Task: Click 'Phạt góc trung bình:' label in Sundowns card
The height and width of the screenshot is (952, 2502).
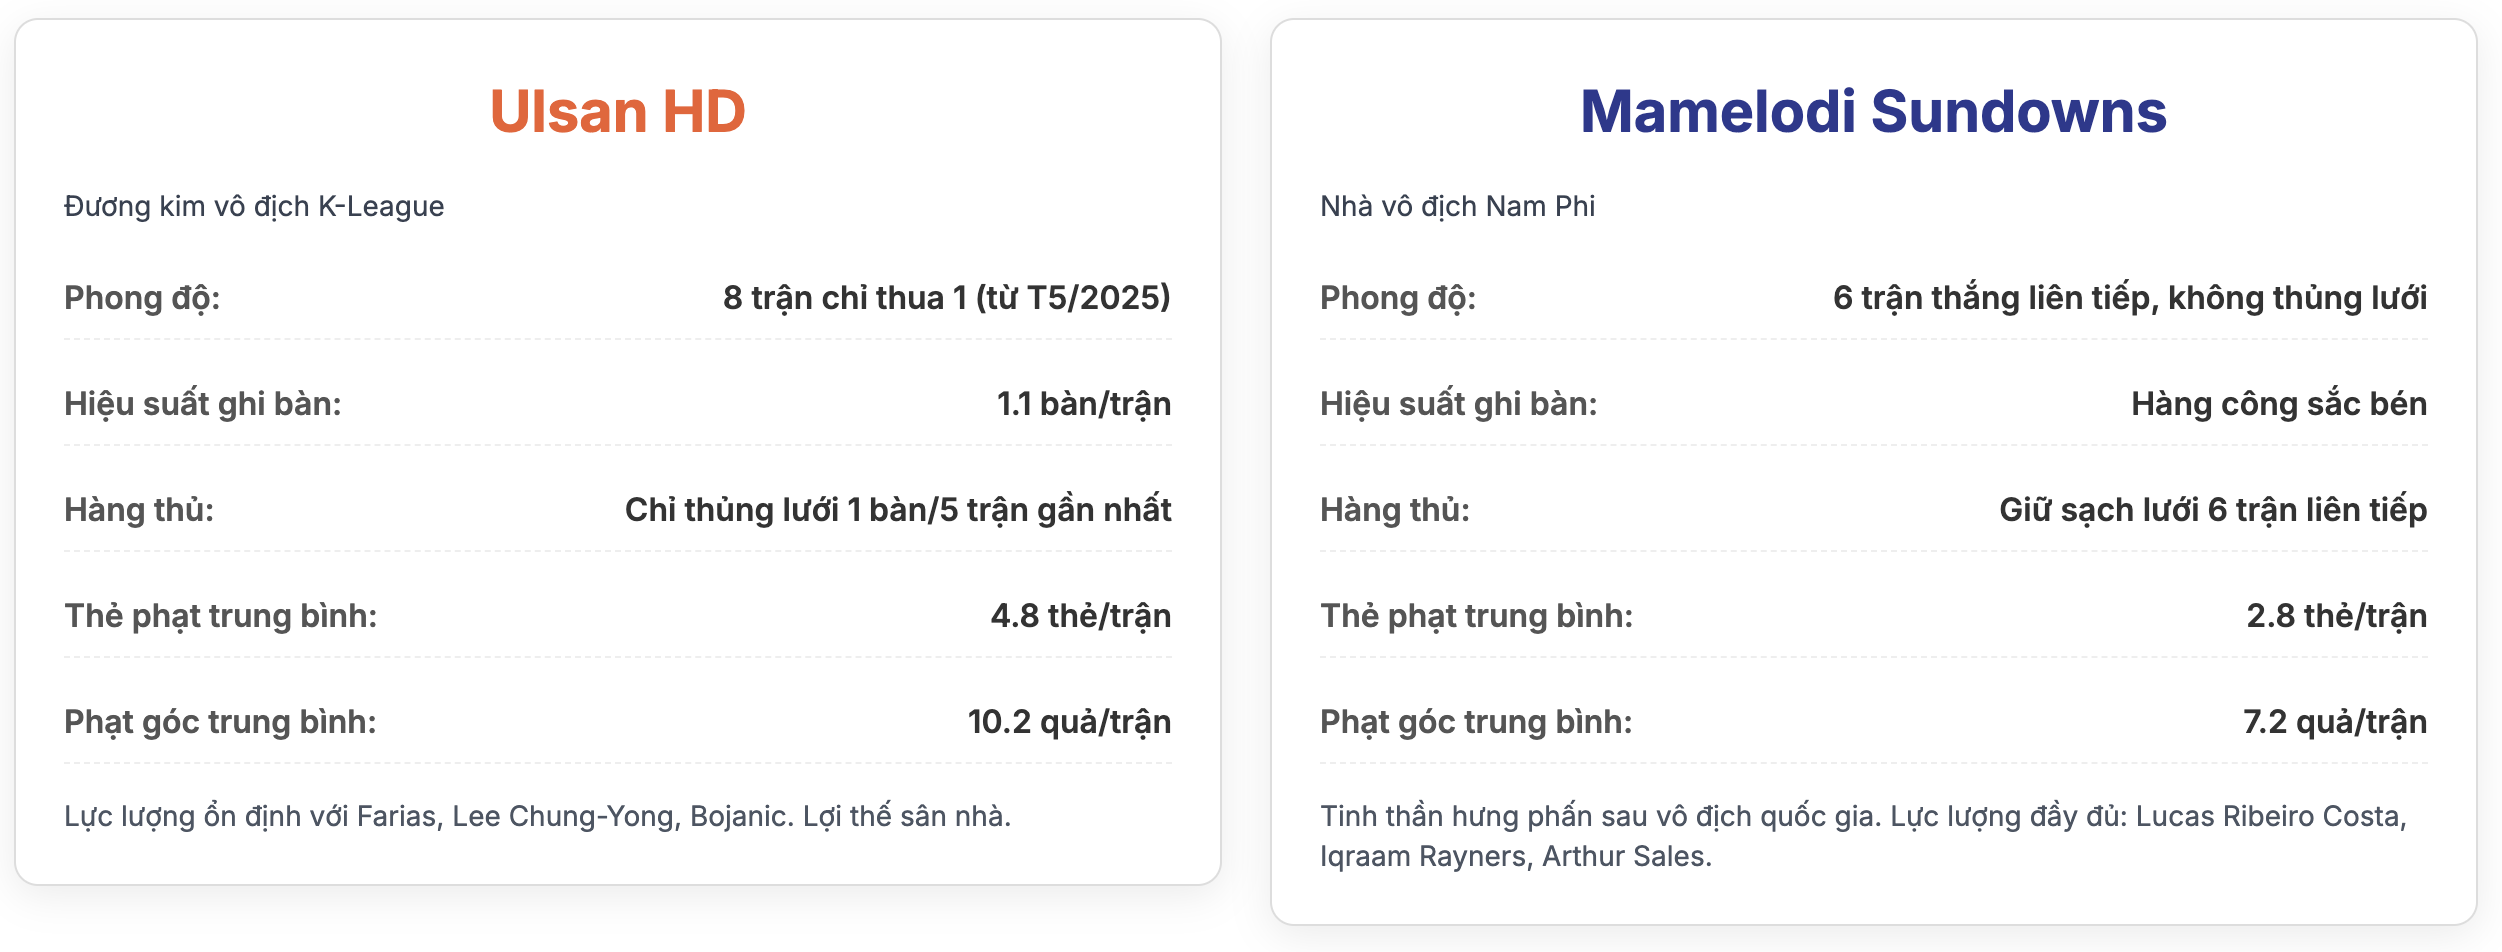Action: [1476, 722]
